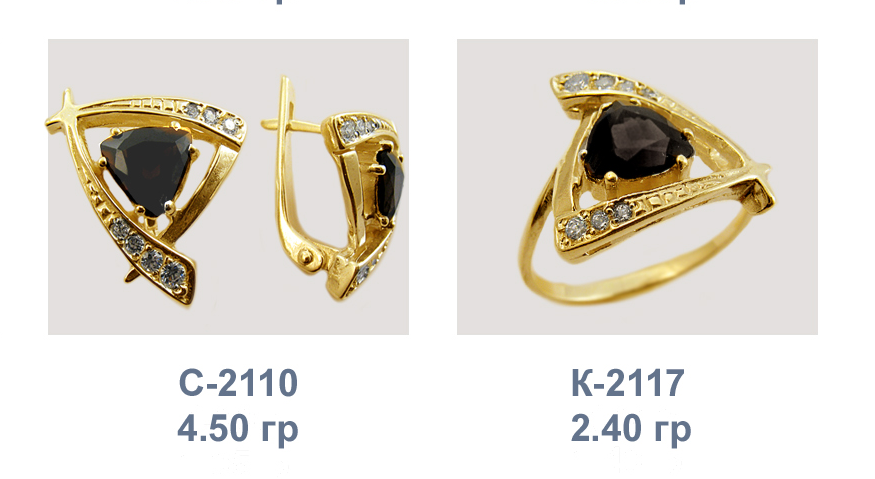Click the side-view earring with clasp
The image size is (875, 479).
click(334, 190)
